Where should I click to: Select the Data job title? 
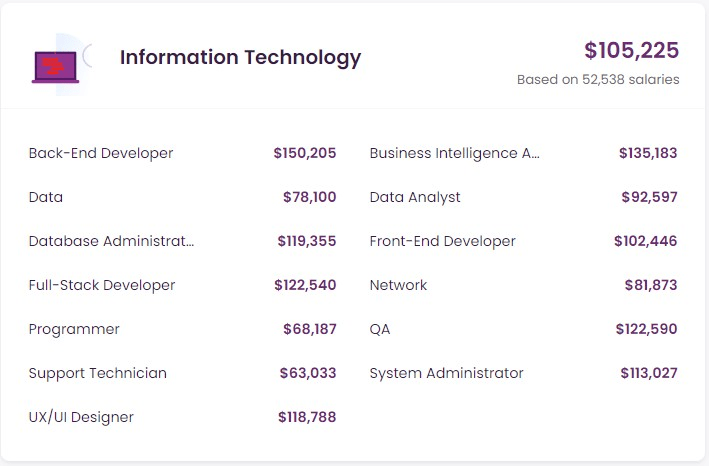pos(46,197)
